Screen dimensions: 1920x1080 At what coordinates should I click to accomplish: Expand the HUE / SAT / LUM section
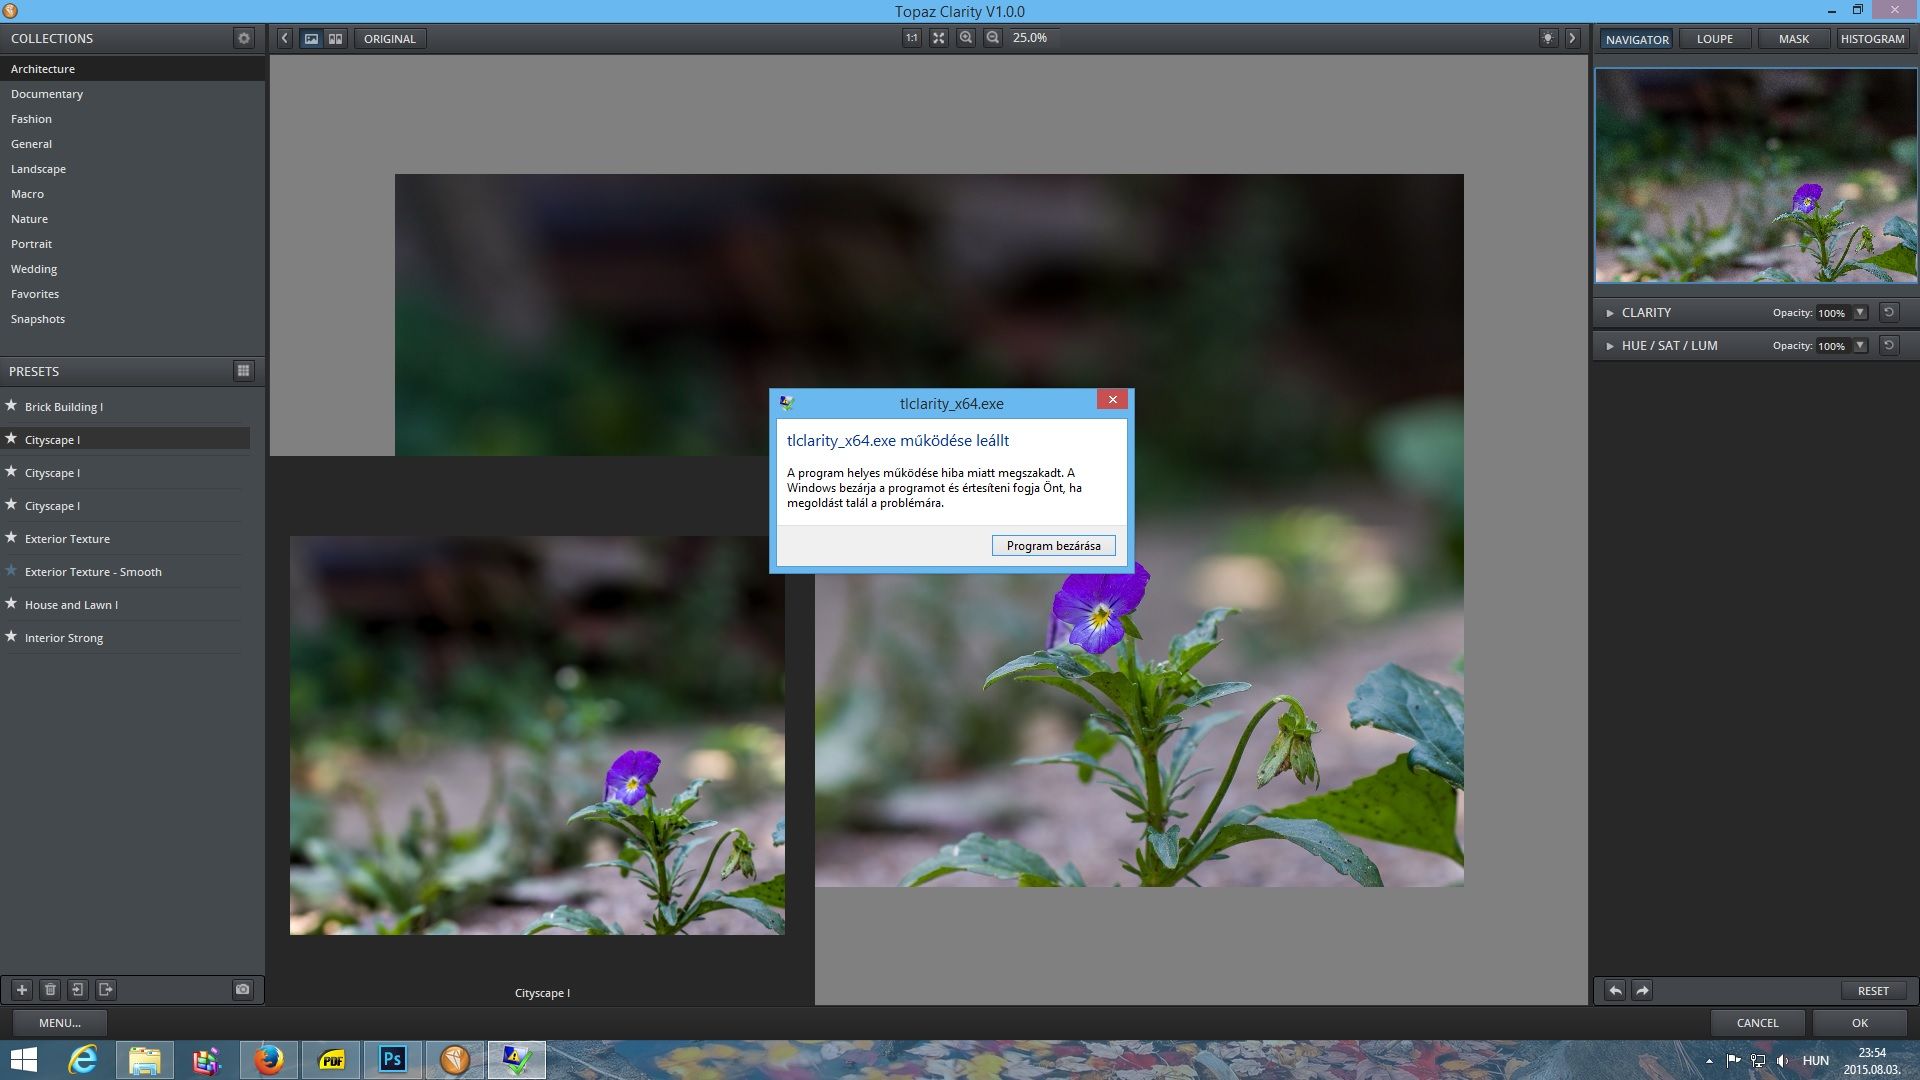point(1610,346)
